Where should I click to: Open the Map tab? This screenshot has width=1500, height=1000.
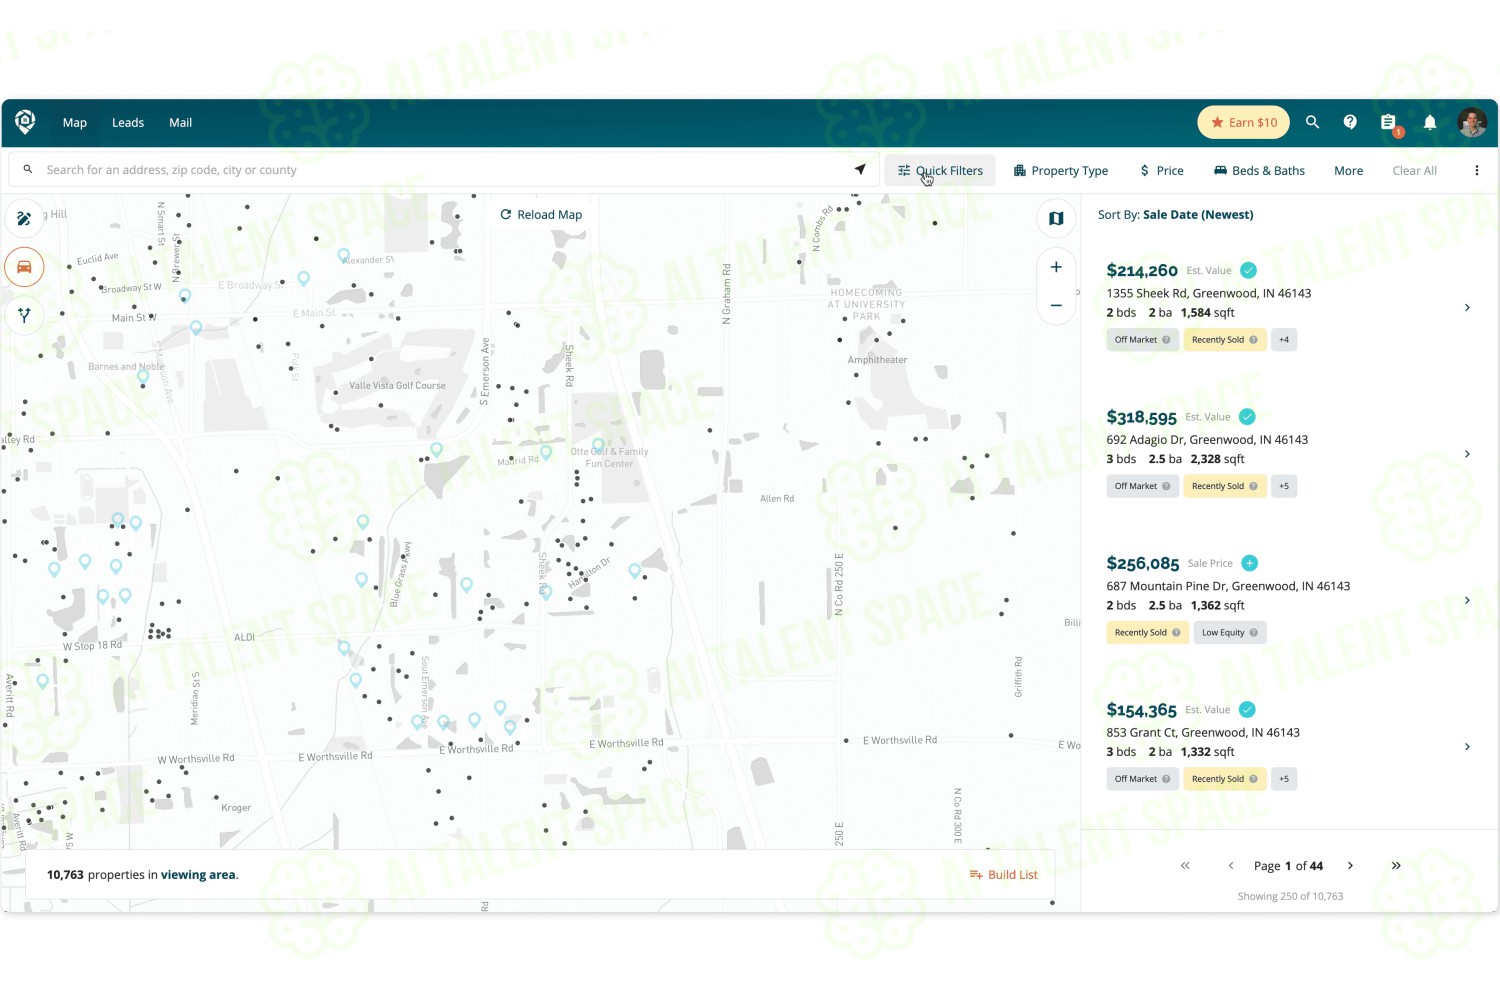coord(75,122)
